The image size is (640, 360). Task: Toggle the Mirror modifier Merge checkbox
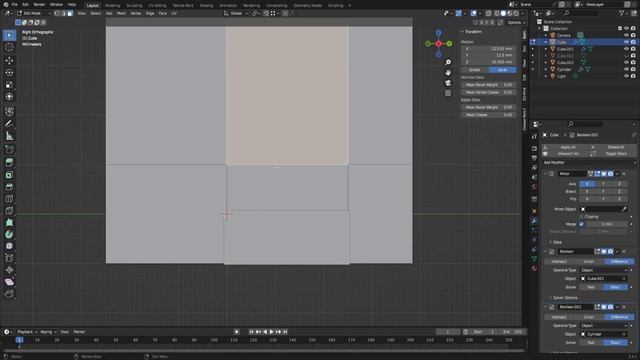tap(582, 224)
